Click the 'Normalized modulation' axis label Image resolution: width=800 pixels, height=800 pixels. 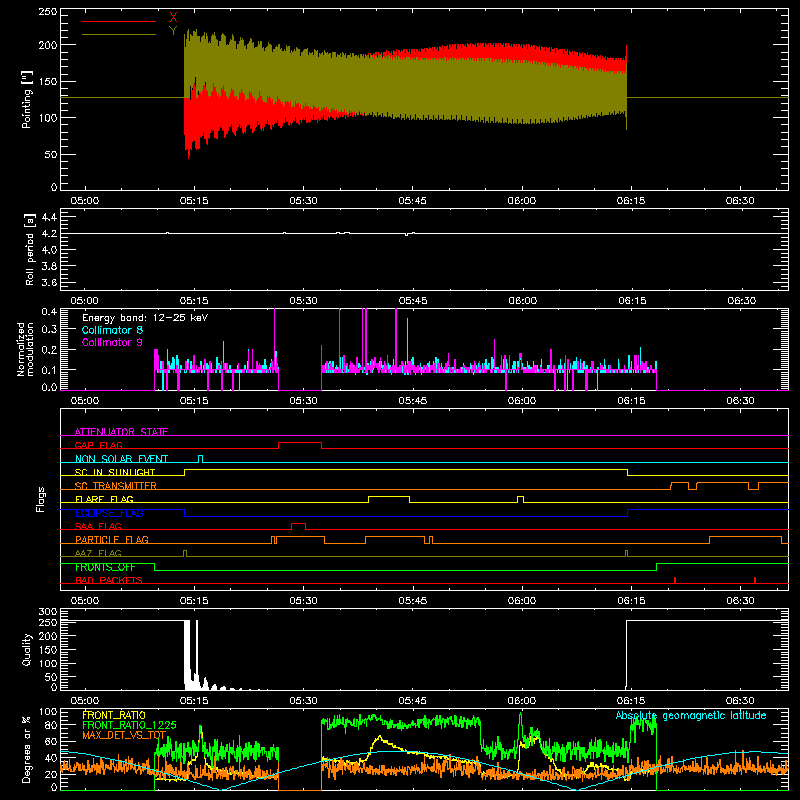click(x=26, y=349)
